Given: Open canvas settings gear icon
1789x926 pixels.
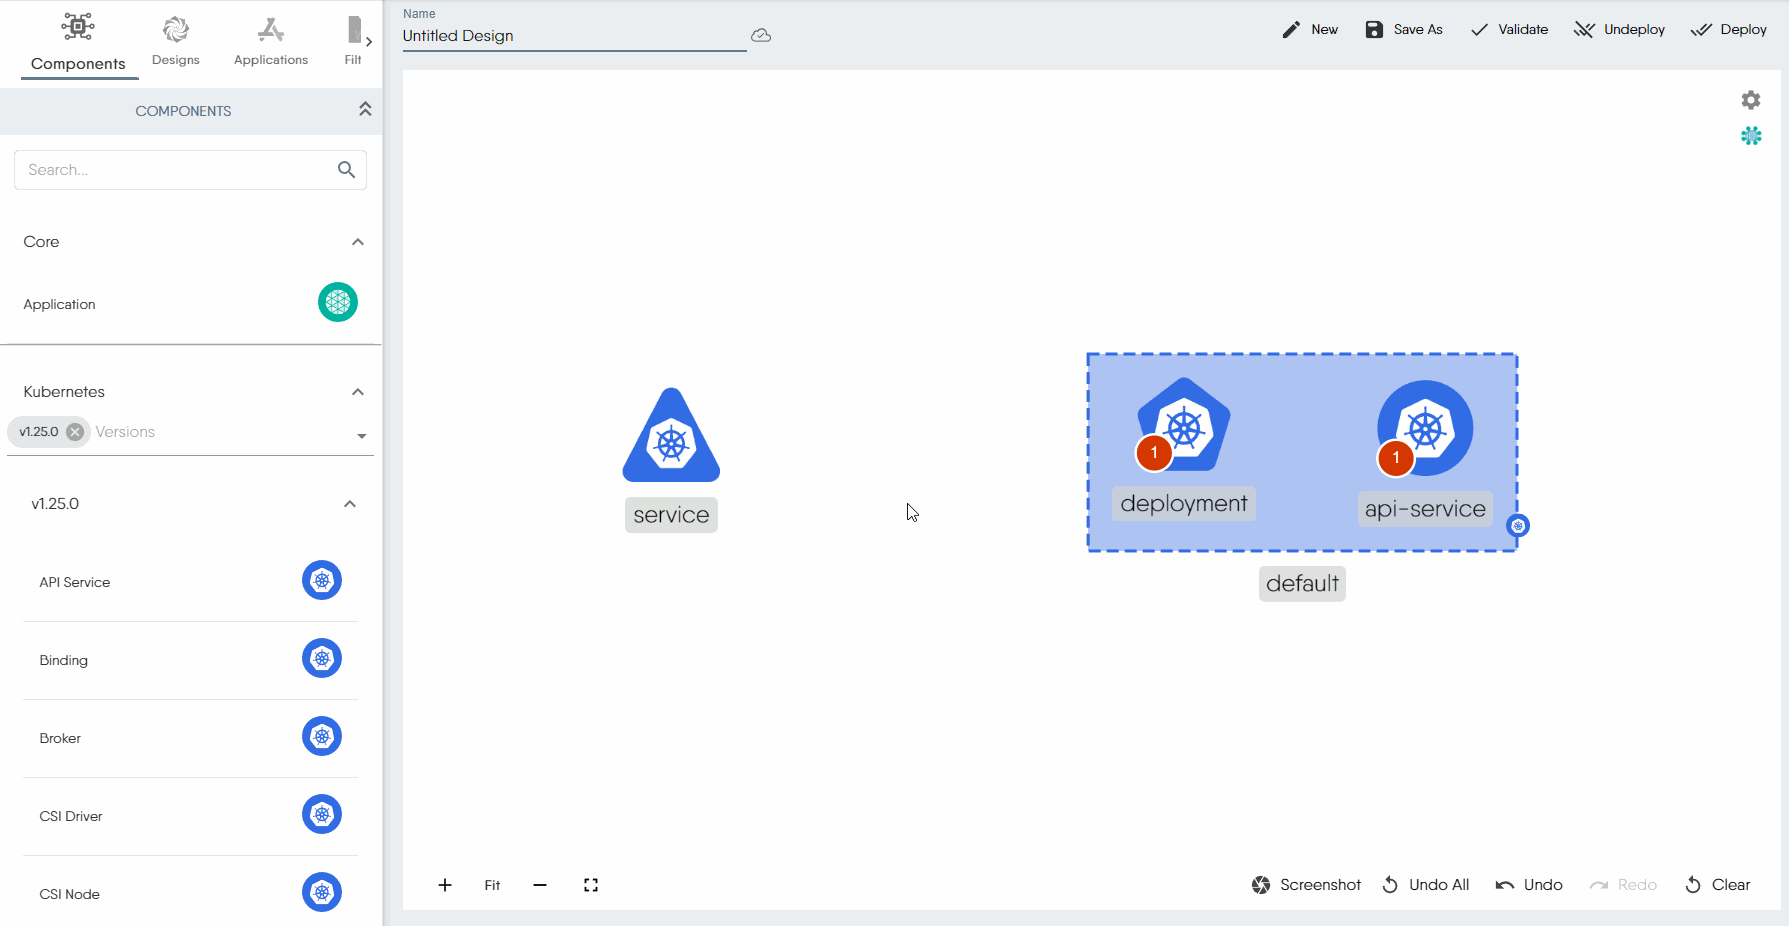Looking at the screenshot, I should 1750,100.
